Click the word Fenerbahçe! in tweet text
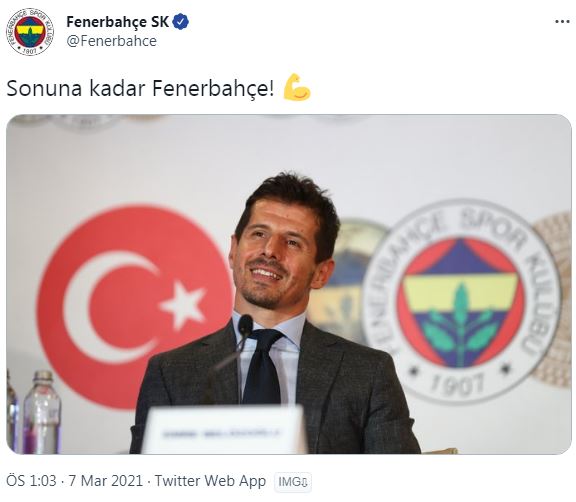Screen dimensions: 576x502 pyautogui.click(x=213, y=89)
